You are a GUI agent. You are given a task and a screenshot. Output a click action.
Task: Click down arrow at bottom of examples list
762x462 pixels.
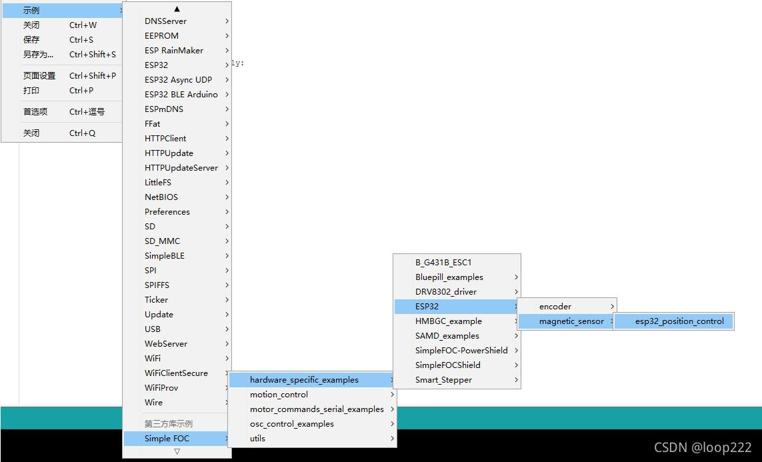click(177, 451)
